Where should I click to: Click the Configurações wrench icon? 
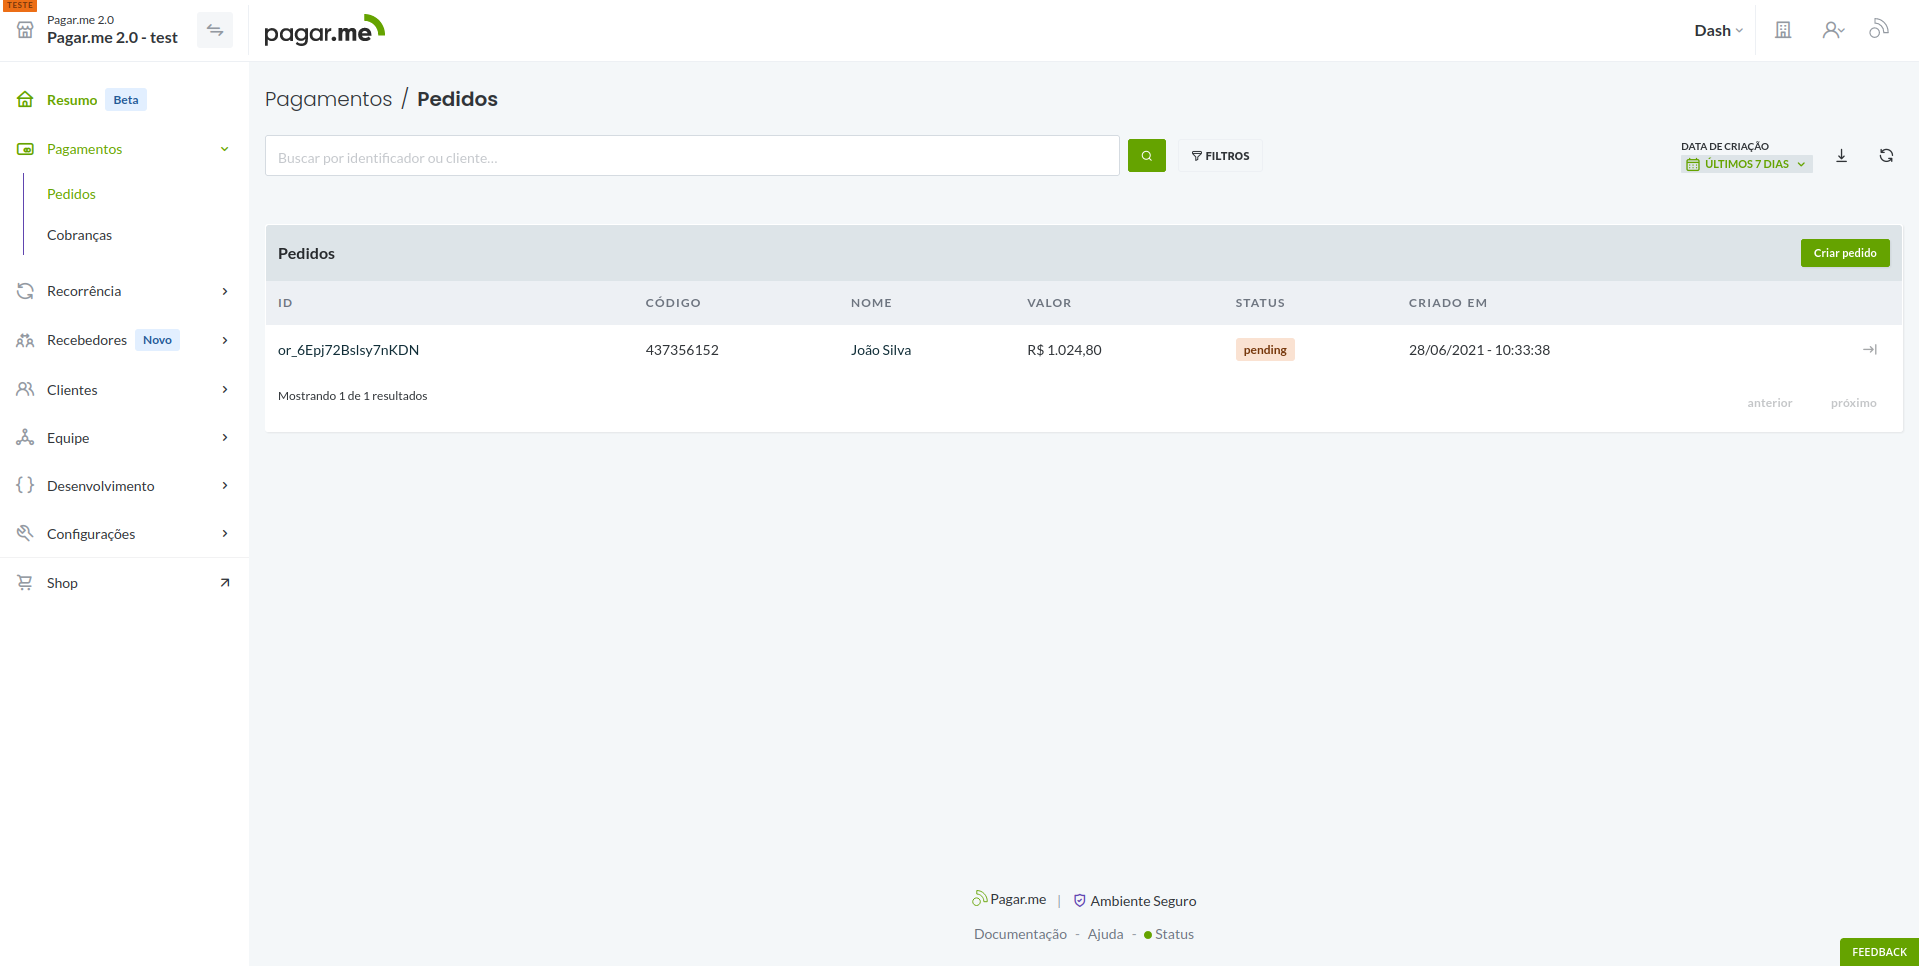tap(25, 534)
